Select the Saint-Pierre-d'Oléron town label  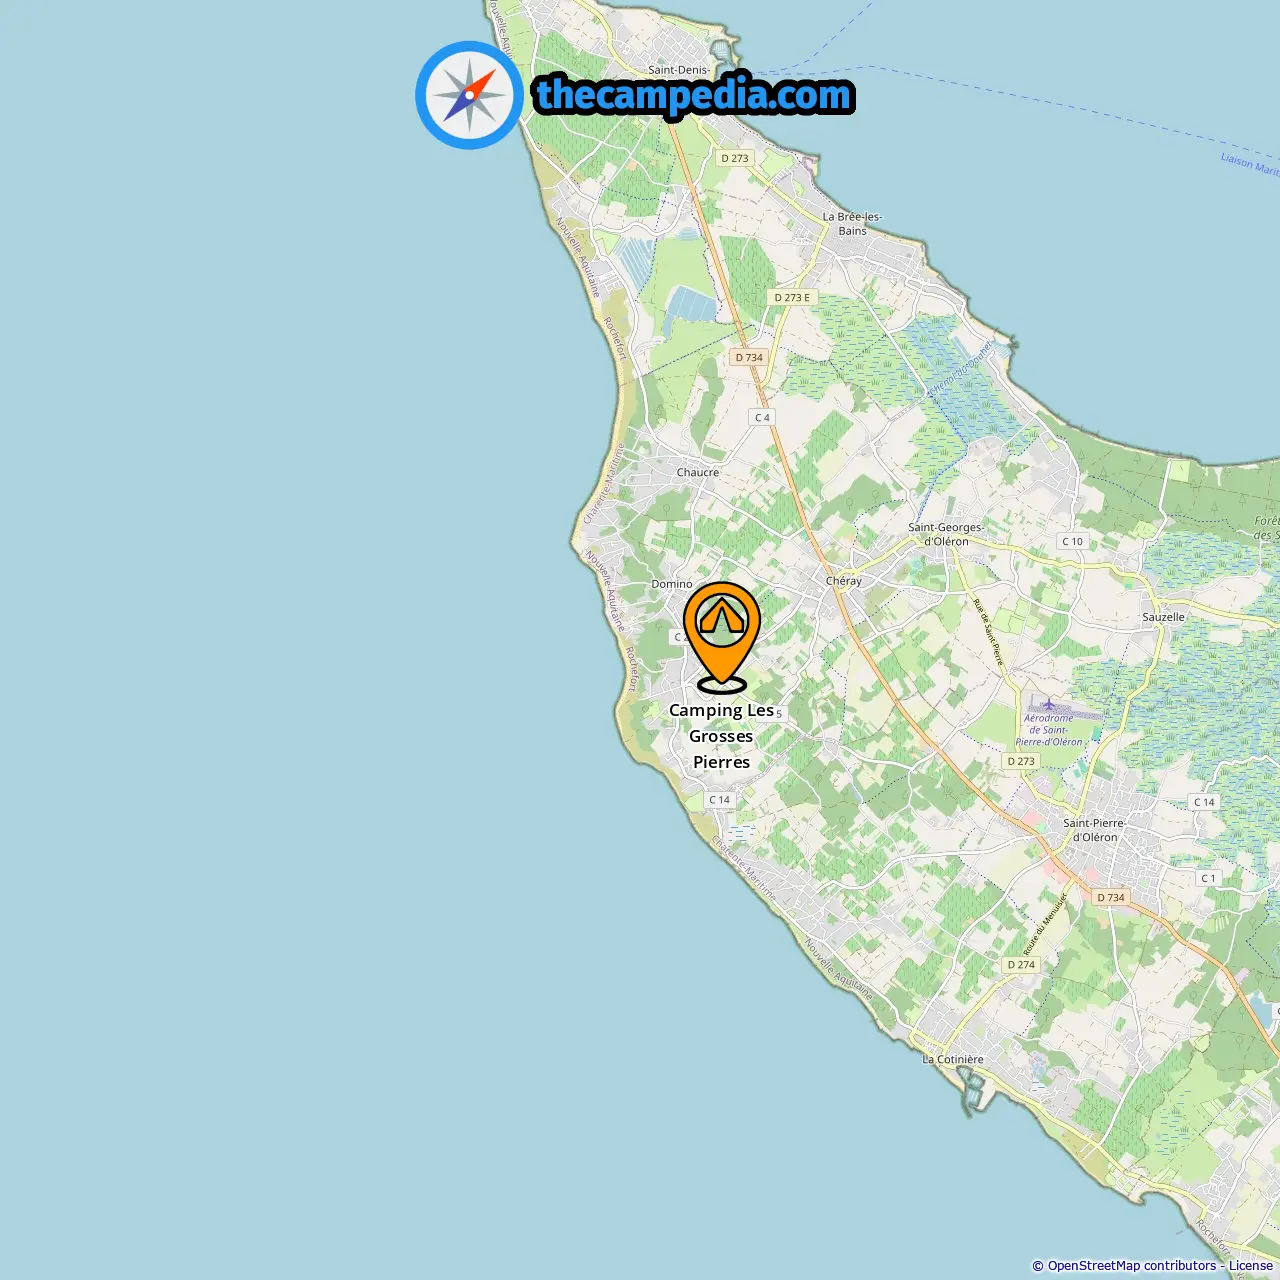1095,830
